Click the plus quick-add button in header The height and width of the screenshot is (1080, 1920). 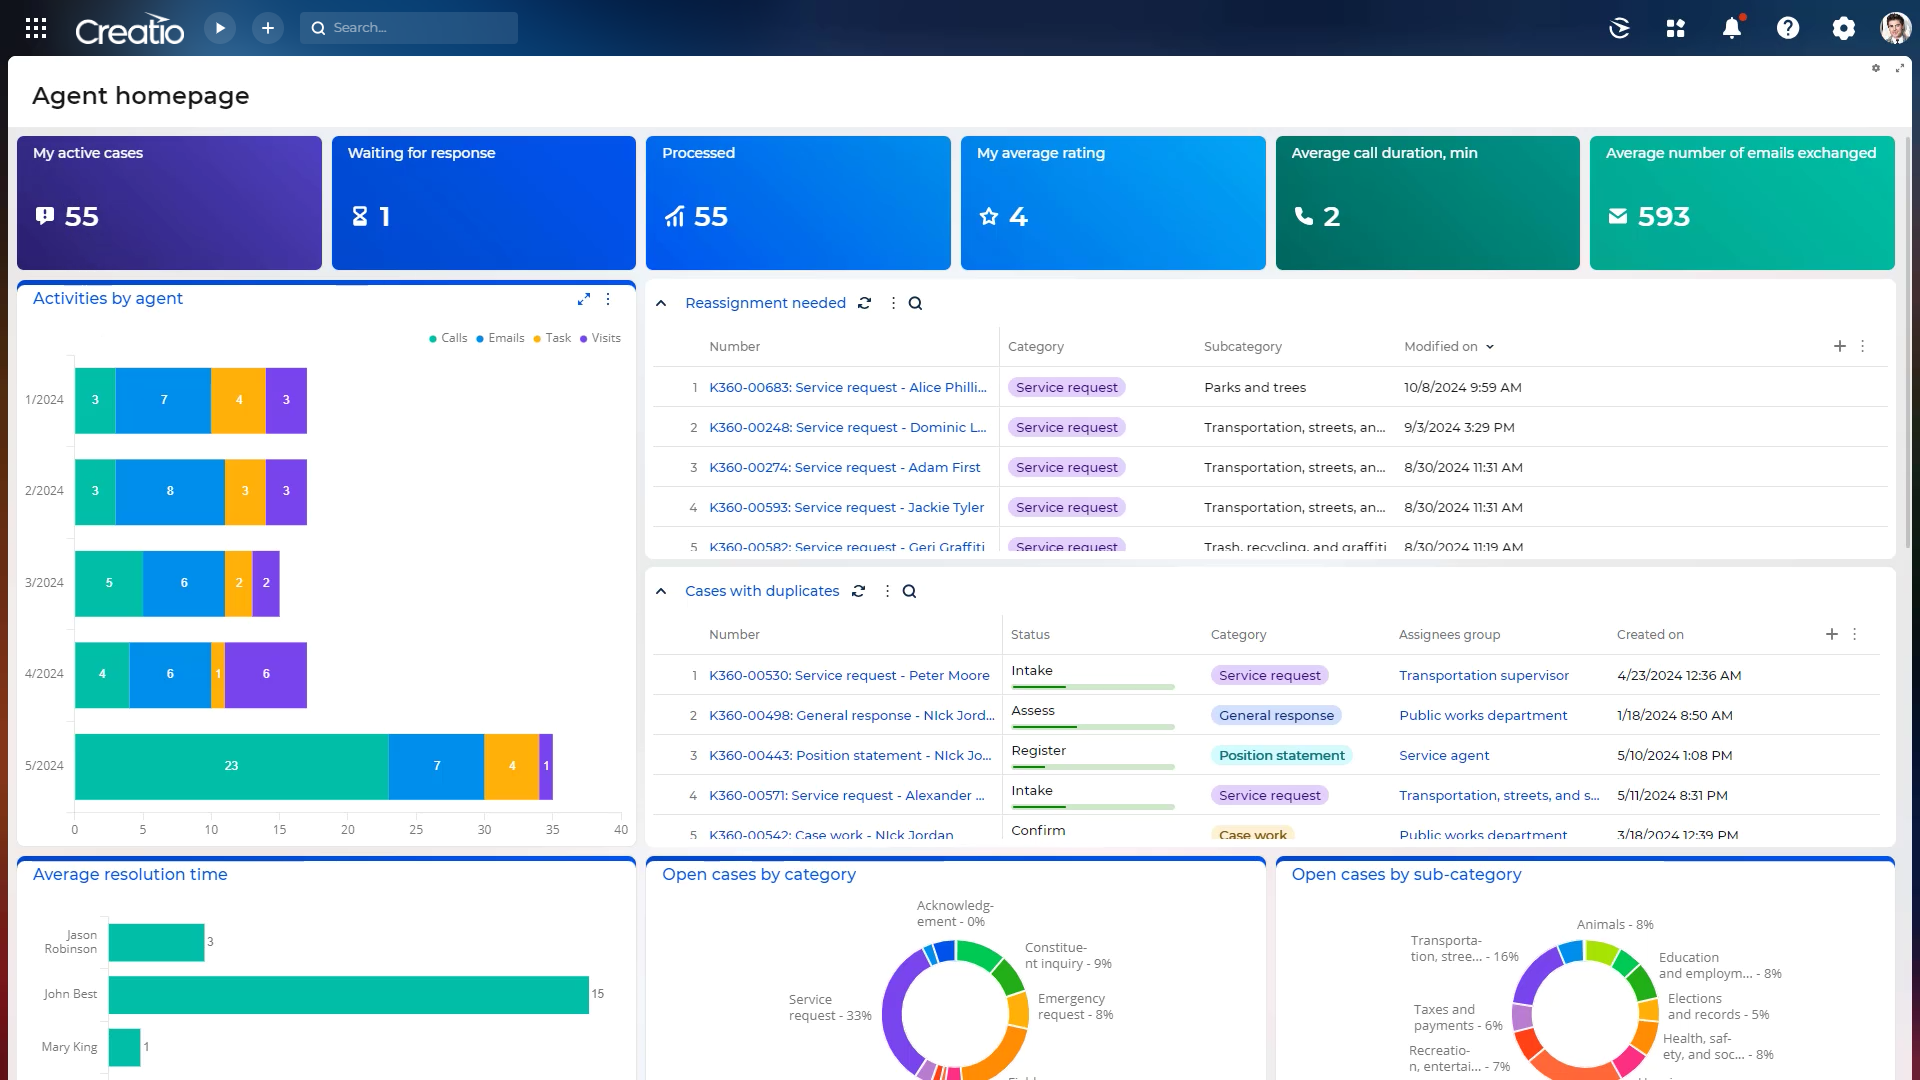click(x=267, y=28)
